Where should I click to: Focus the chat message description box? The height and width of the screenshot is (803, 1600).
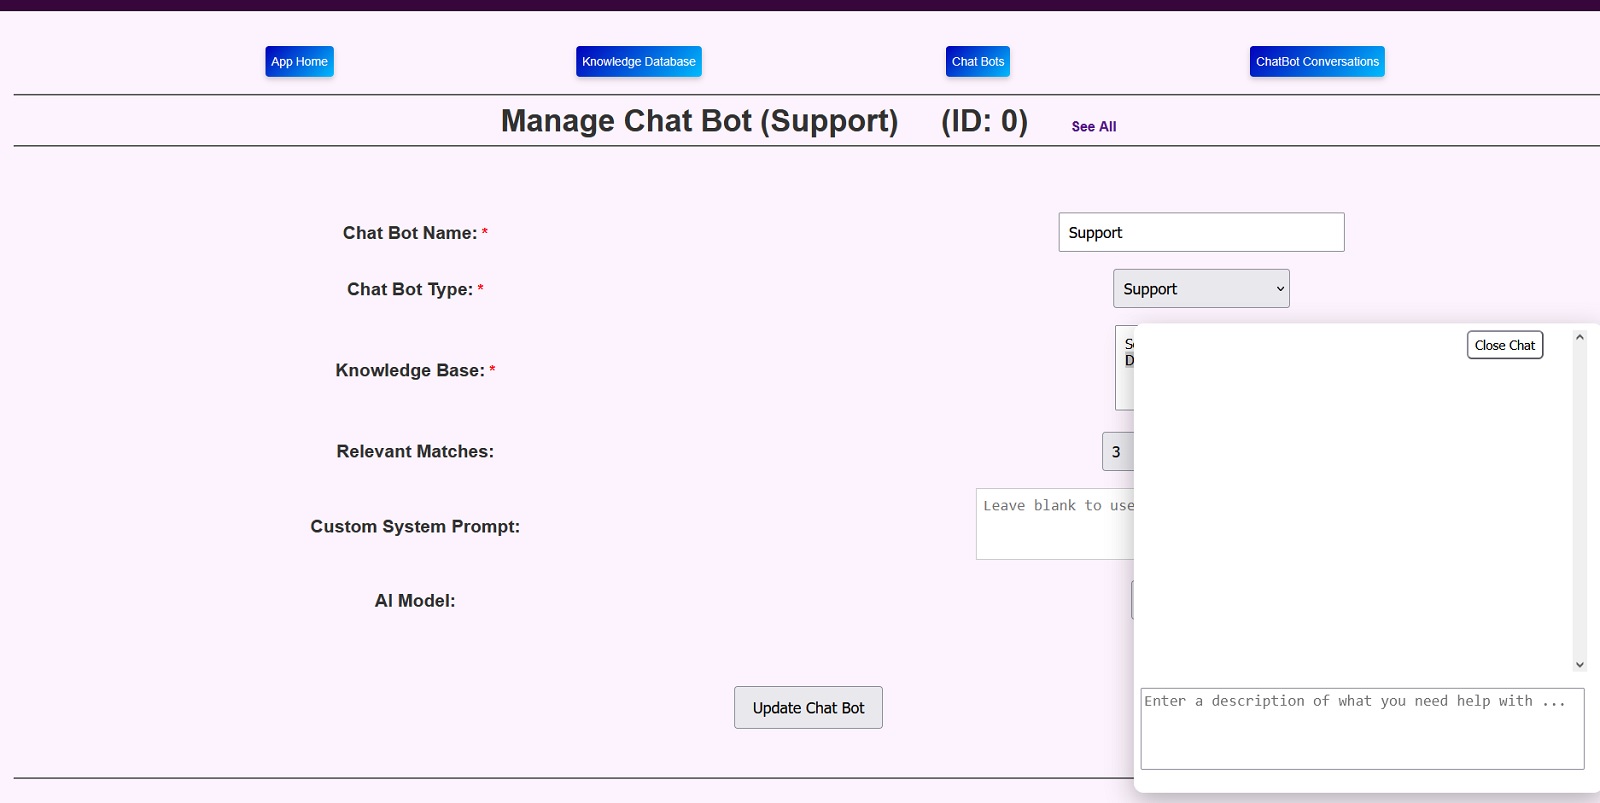pos(1361,728)
